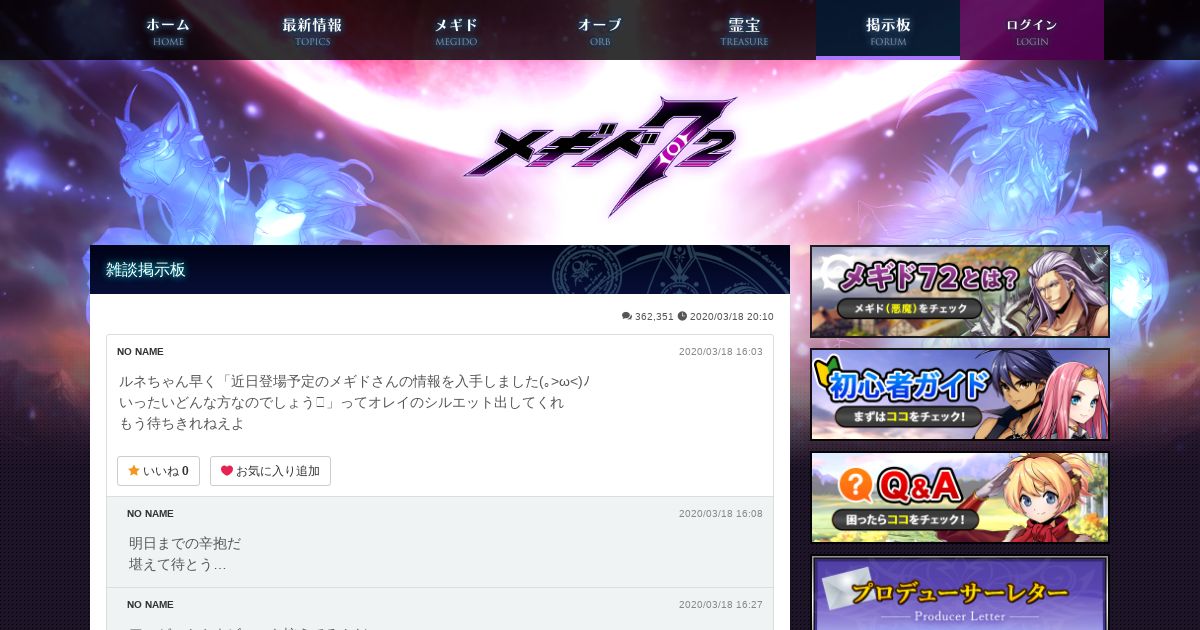
Task: Open the 霊宝 TREASURE section
Action: (744, 30)
